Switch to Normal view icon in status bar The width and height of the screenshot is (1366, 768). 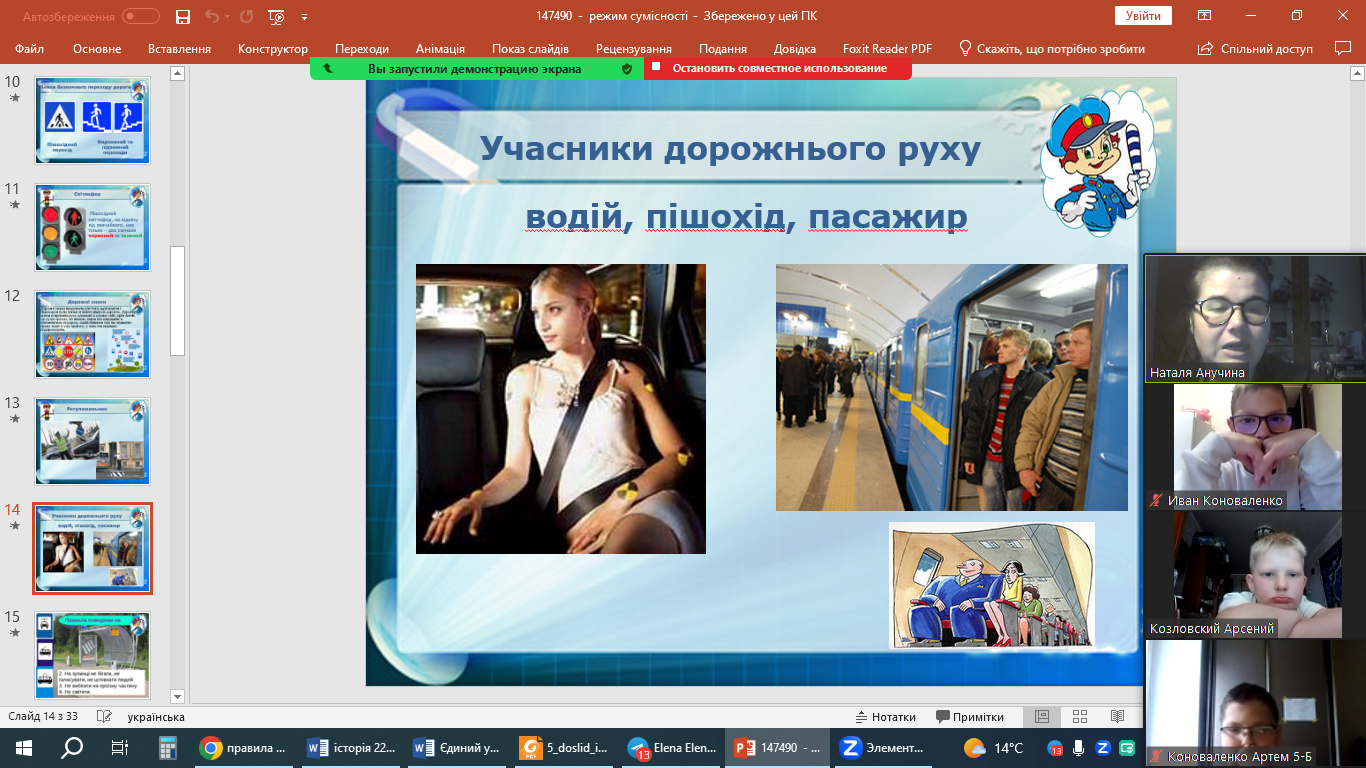1041,717
